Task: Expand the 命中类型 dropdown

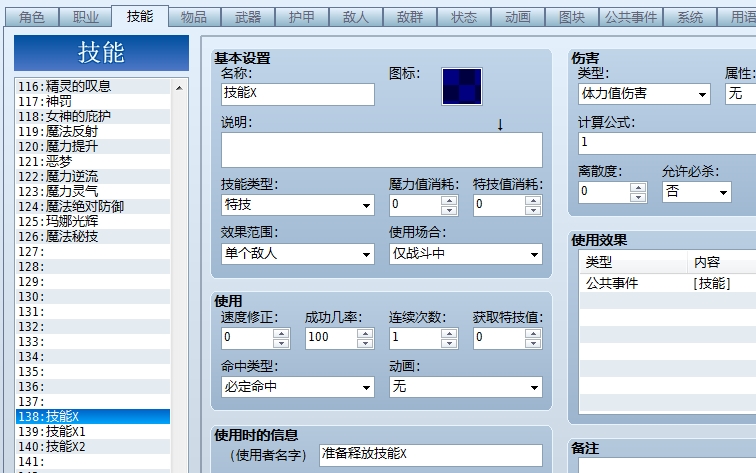Action: coord(298,387)
